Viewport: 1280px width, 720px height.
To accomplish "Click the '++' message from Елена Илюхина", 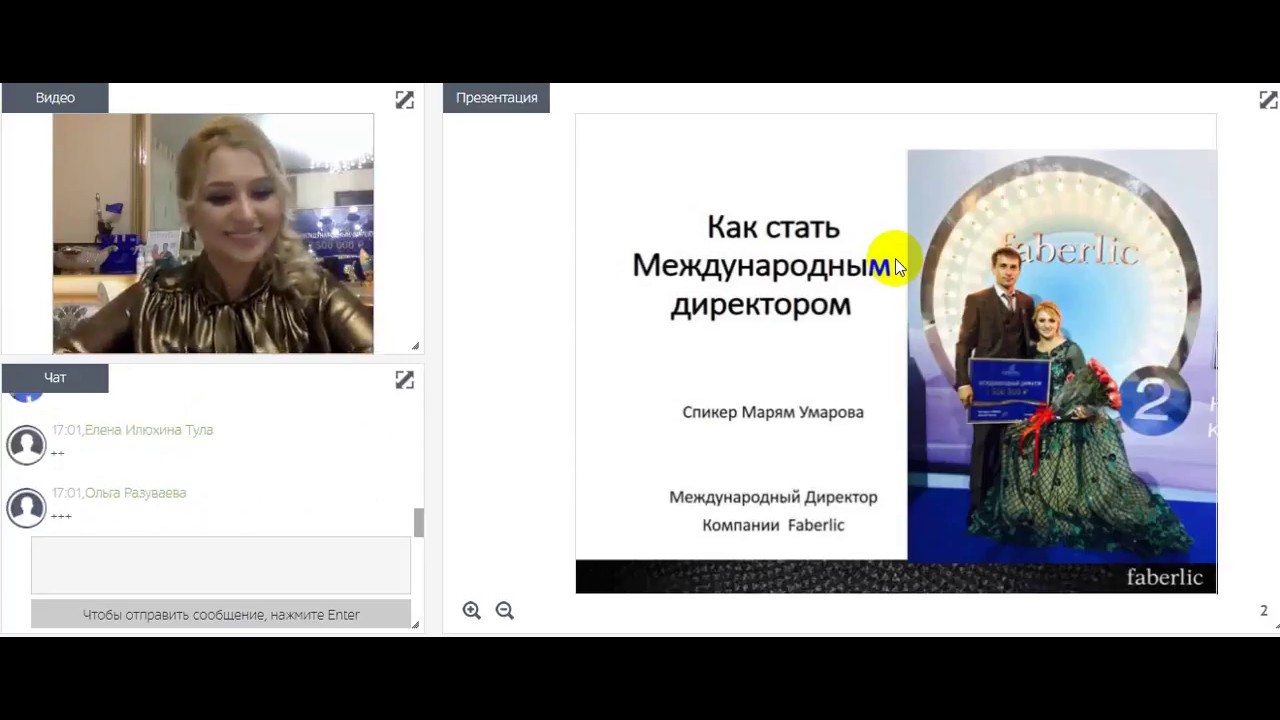I will tap(57, 454).
